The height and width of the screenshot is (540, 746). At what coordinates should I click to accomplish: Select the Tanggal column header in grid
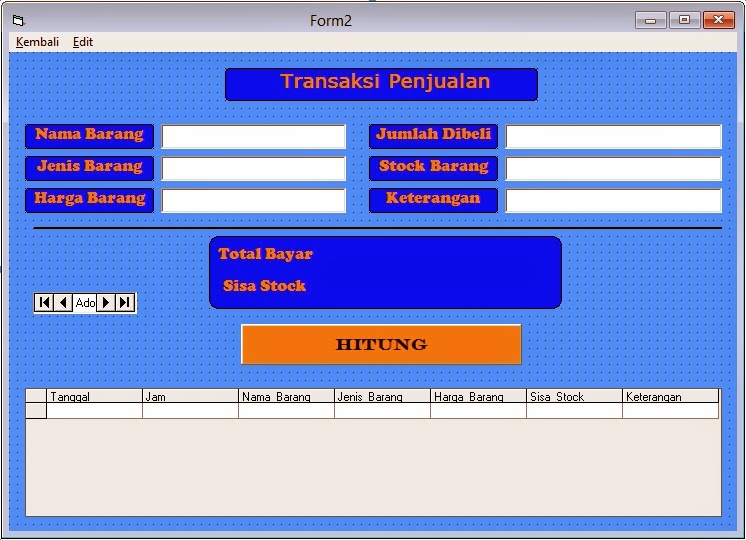coord(94,396)
